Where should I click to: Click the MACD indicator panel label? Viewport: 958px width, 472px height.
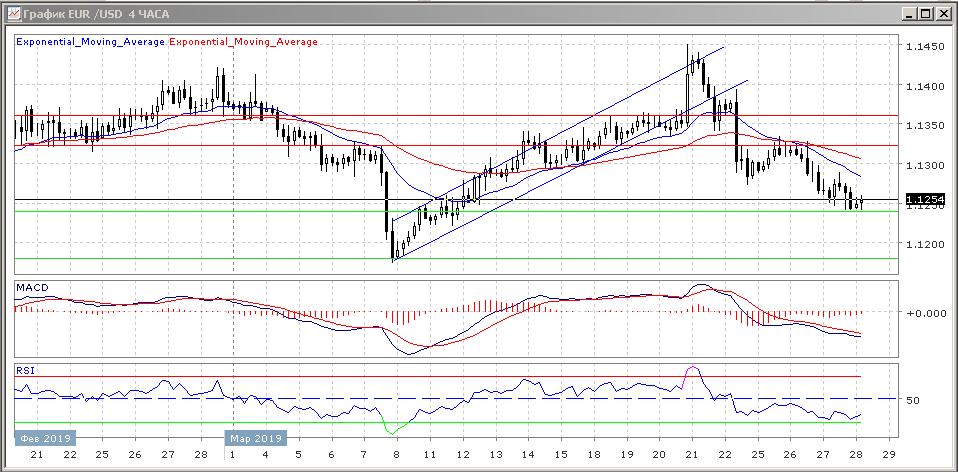[31, 288]
